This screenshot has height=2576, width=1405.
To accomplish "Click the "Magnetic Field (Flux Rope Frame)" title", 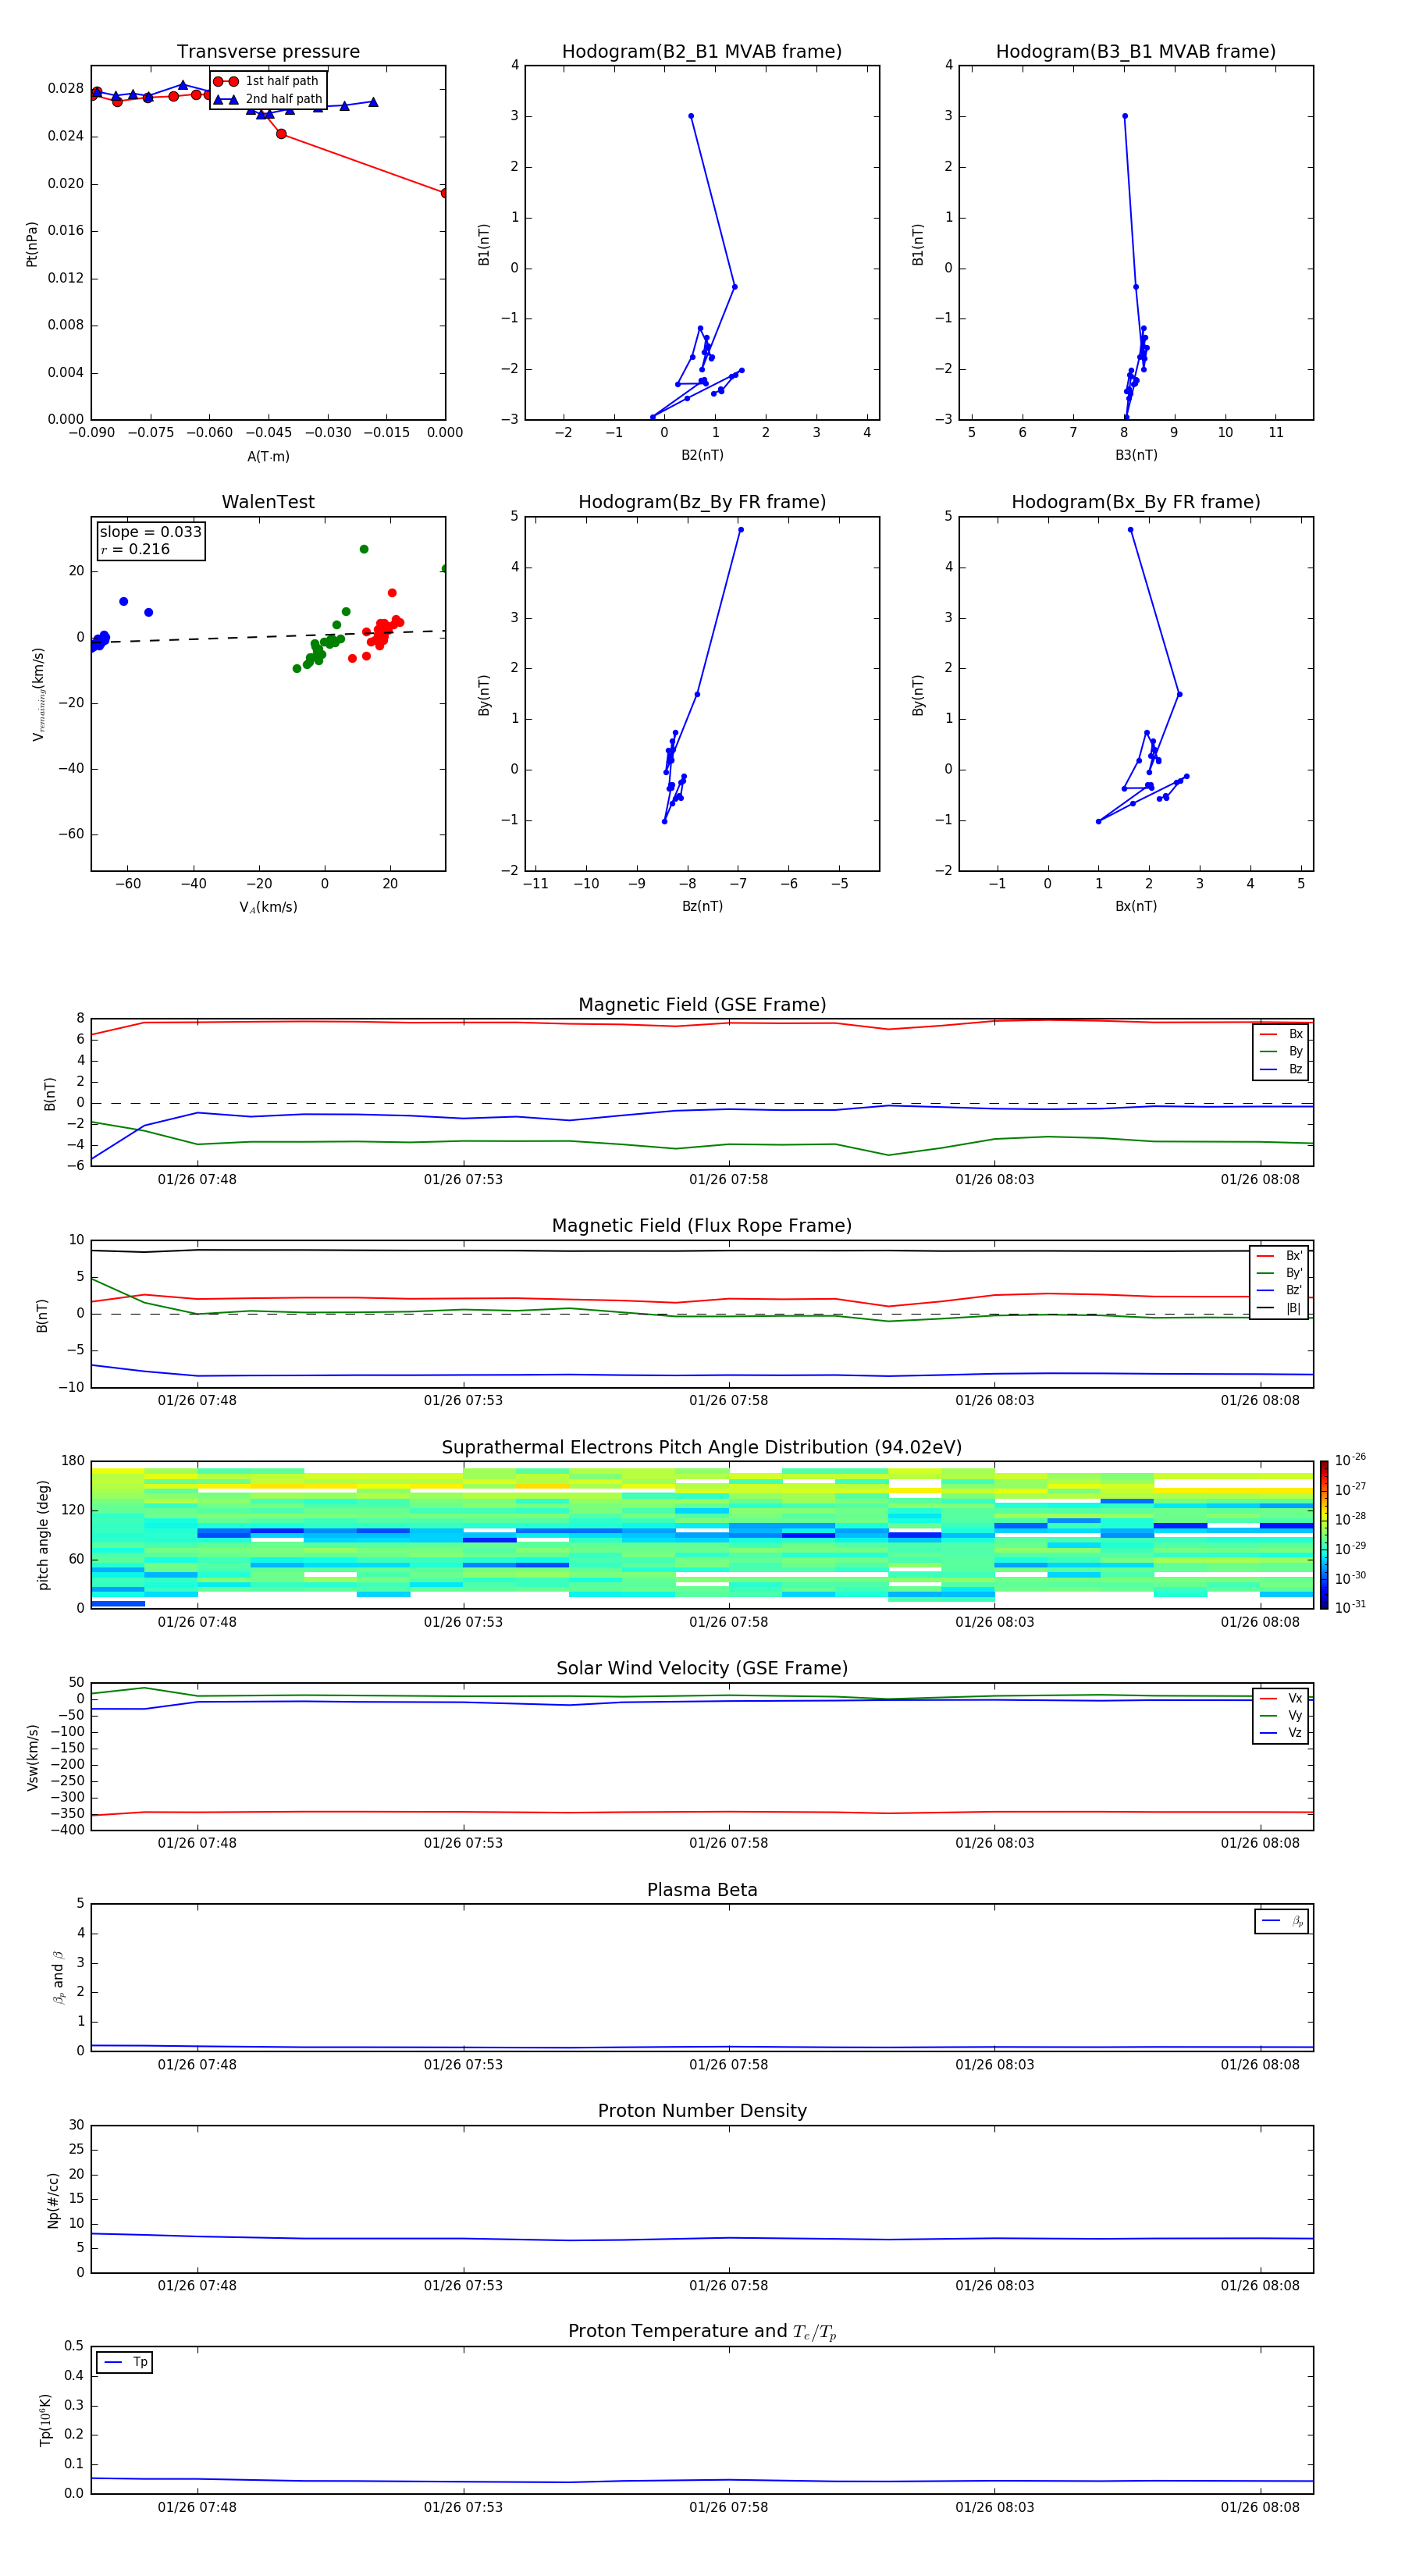I will (702, 1226).
